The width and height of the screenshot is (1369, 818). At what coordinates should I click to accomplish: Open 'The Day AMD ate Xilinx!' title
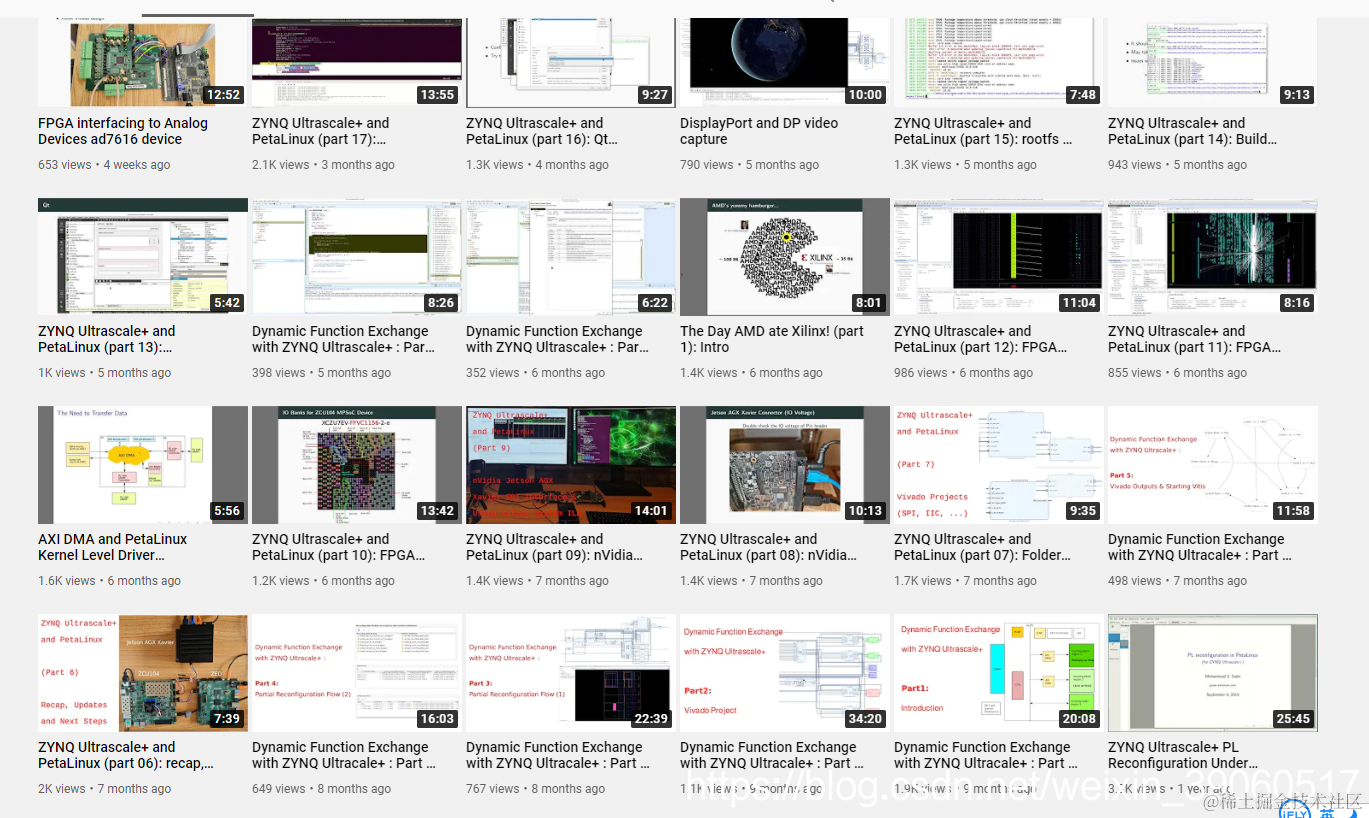pos(772,339)
